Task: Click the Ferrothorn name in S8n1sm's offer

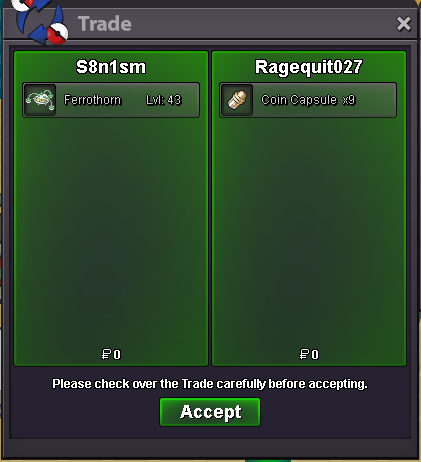Action: [x=92, y=100]
